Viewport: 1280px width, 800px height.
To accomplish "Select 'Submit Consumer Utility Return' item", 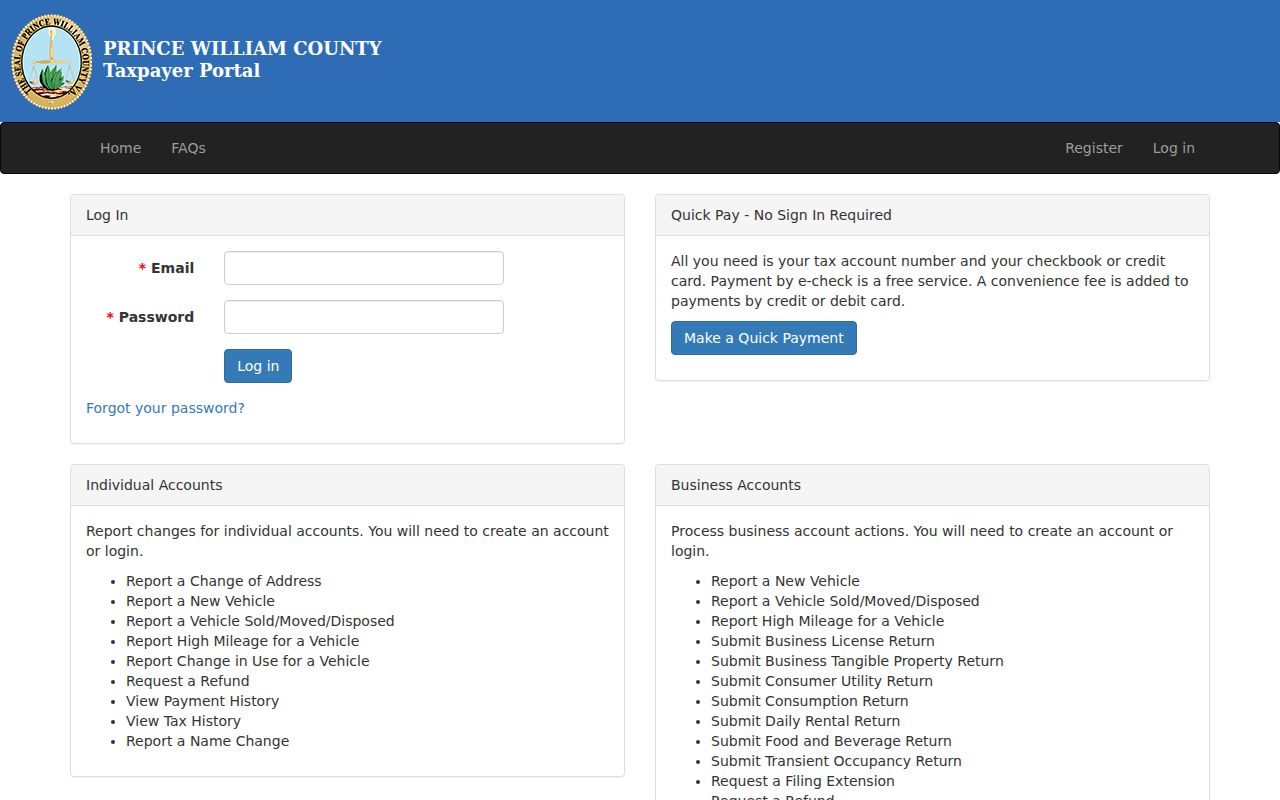I will point(822,681).
